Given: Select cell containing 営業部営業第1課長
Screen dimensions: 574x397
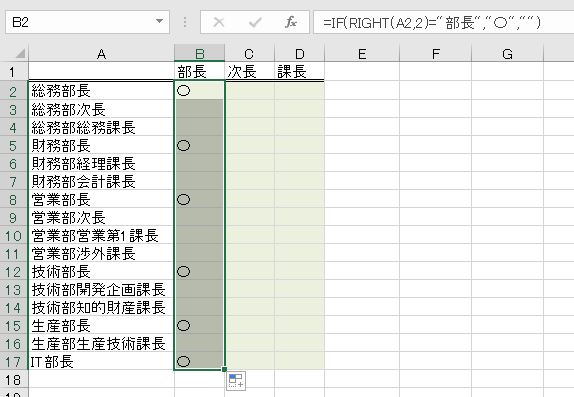Looking at the screenshot, I should 101,235.
